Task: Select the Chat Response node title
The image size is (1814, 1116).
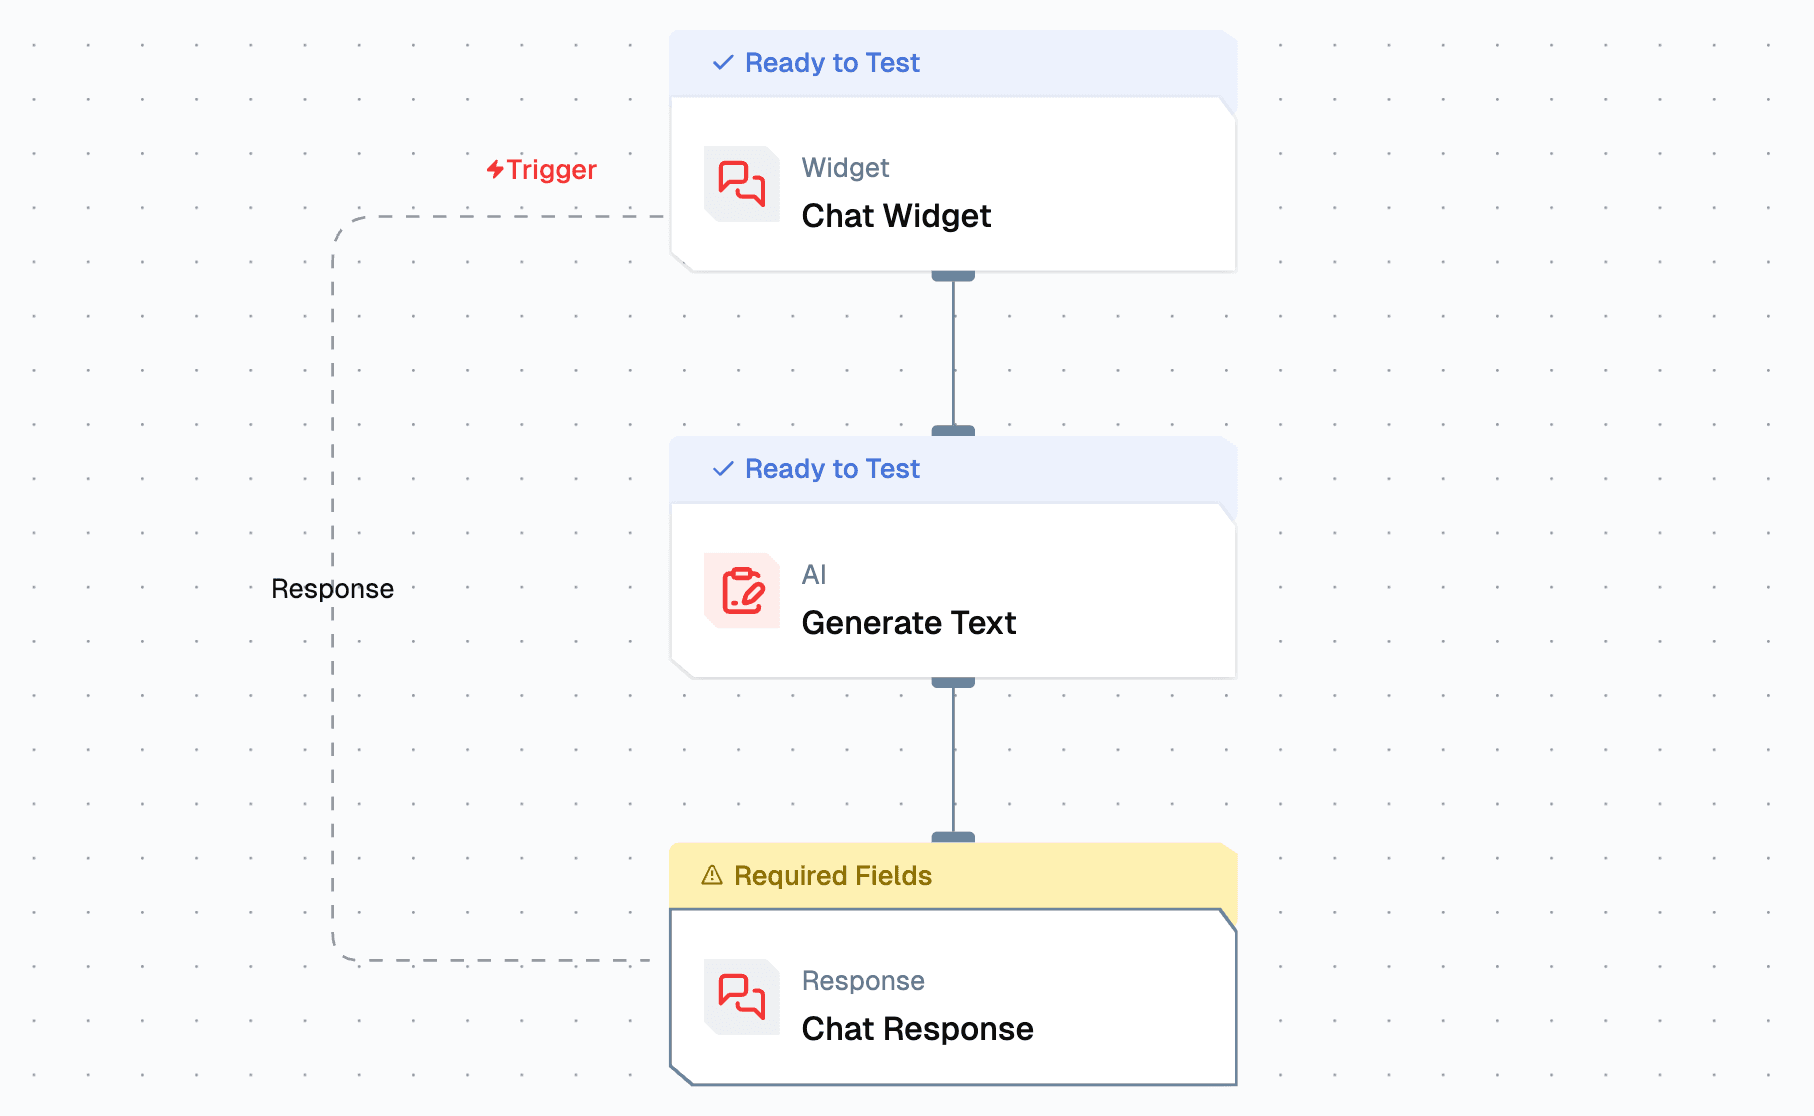Action: 917,1029
